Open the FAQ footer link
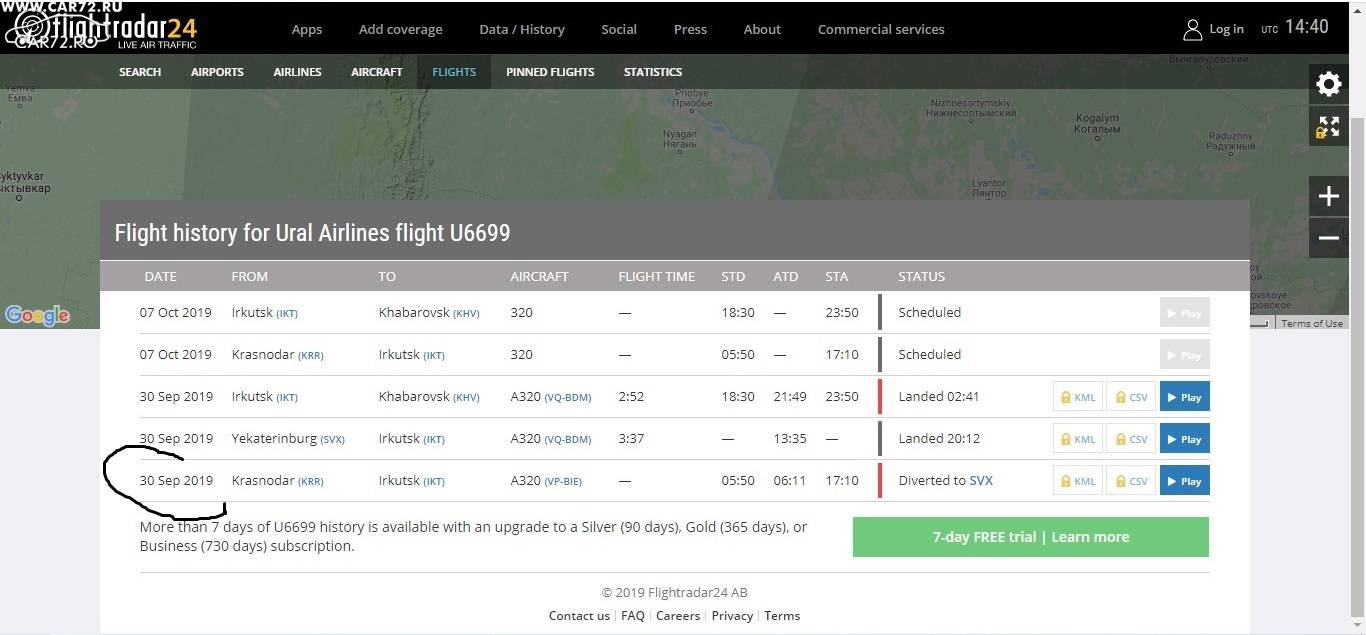 coord(633,616)
